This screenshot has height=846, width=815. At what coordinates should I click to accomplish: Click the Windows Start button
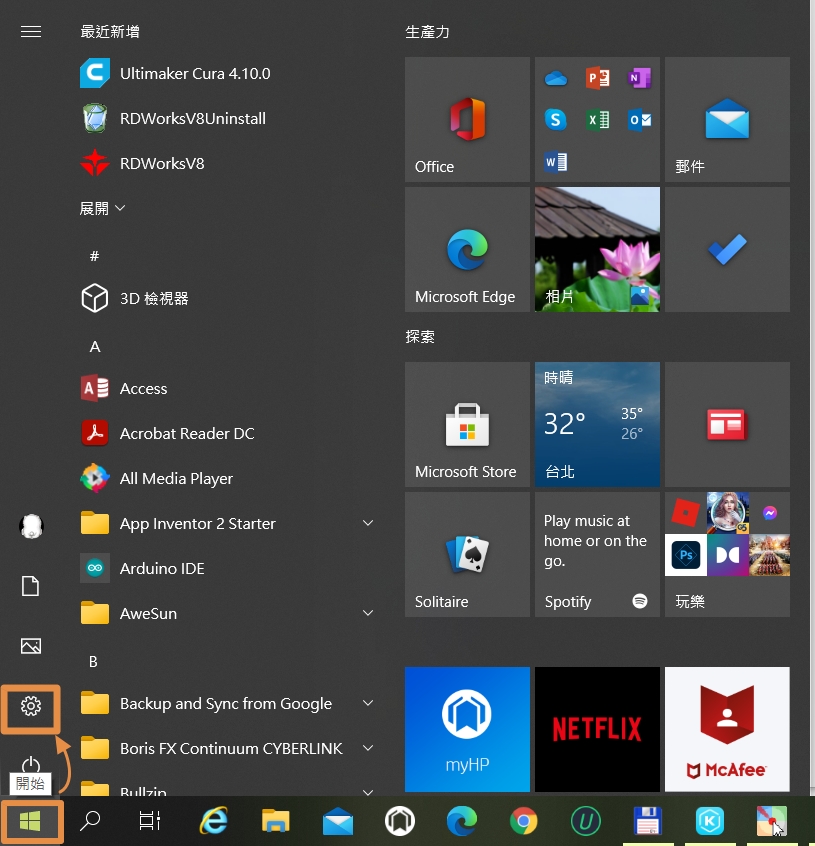point(31,822)
